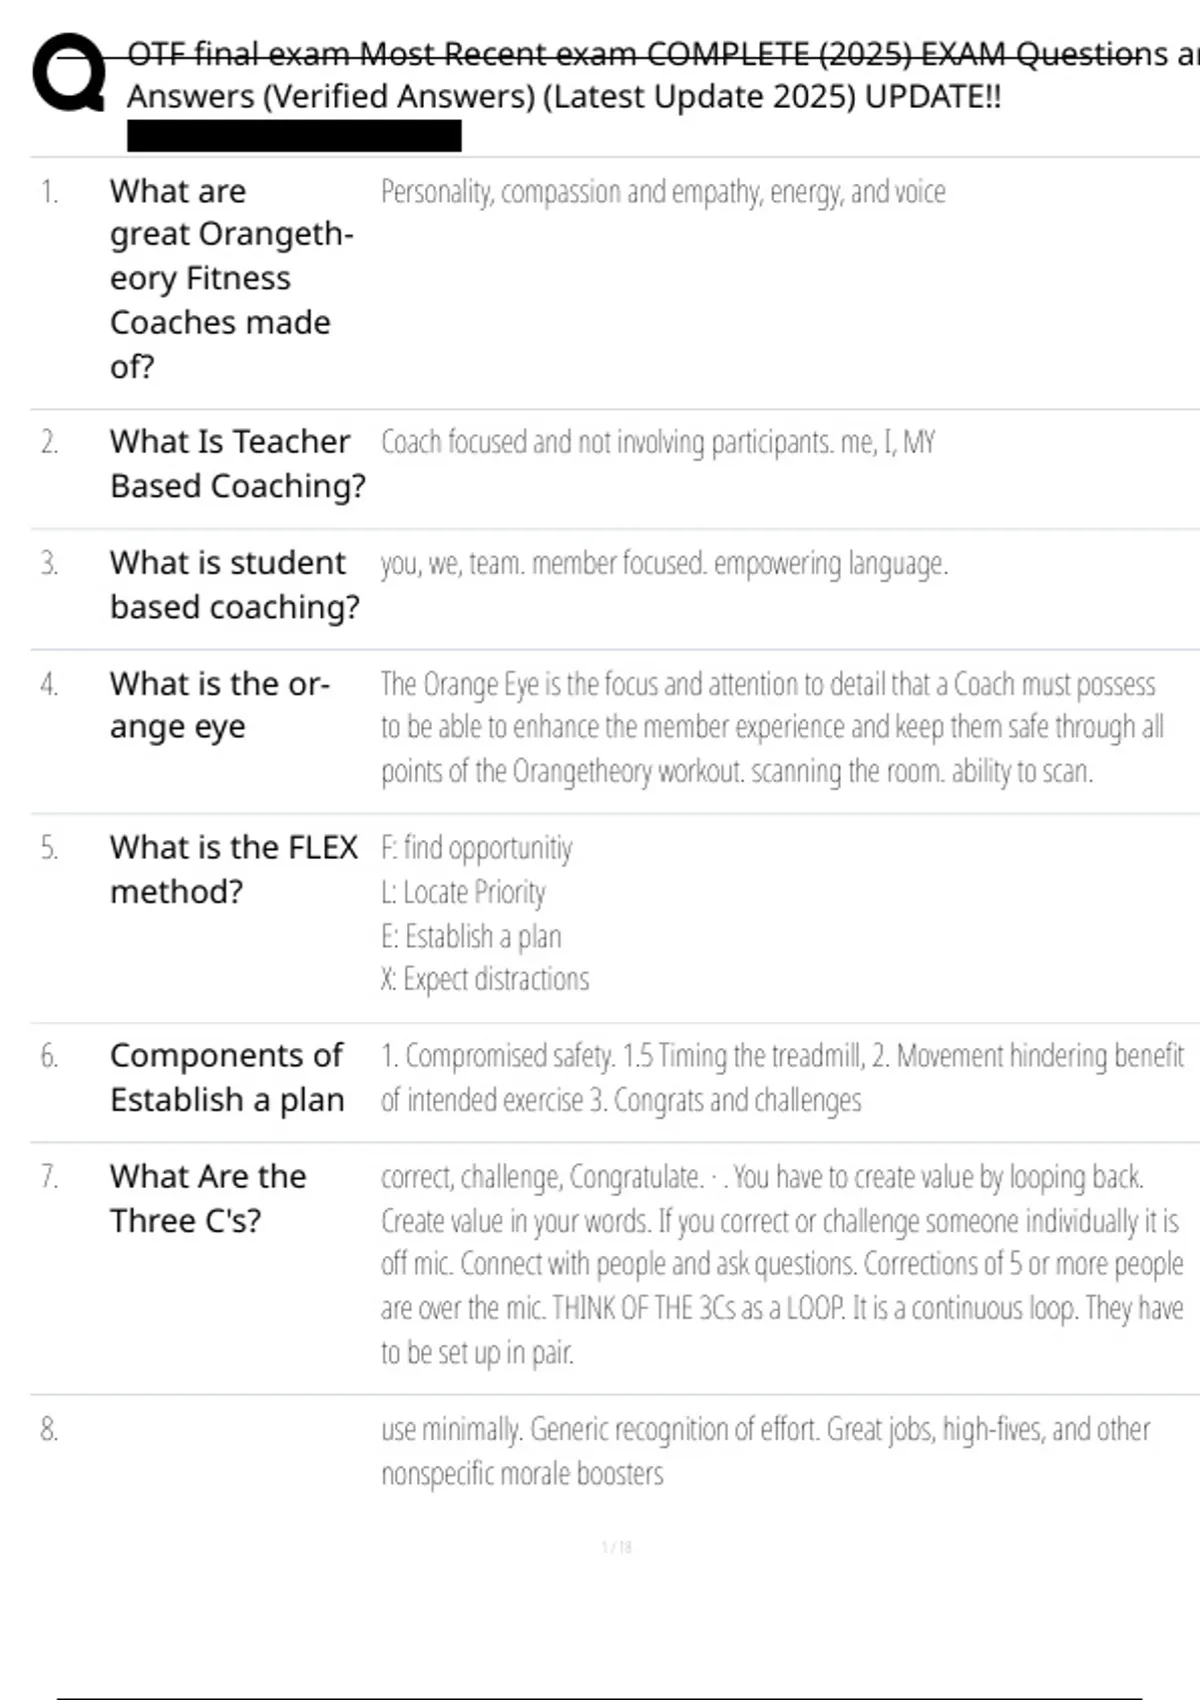Click the 'X: Expect distractions' line

(x=485, y=979)
